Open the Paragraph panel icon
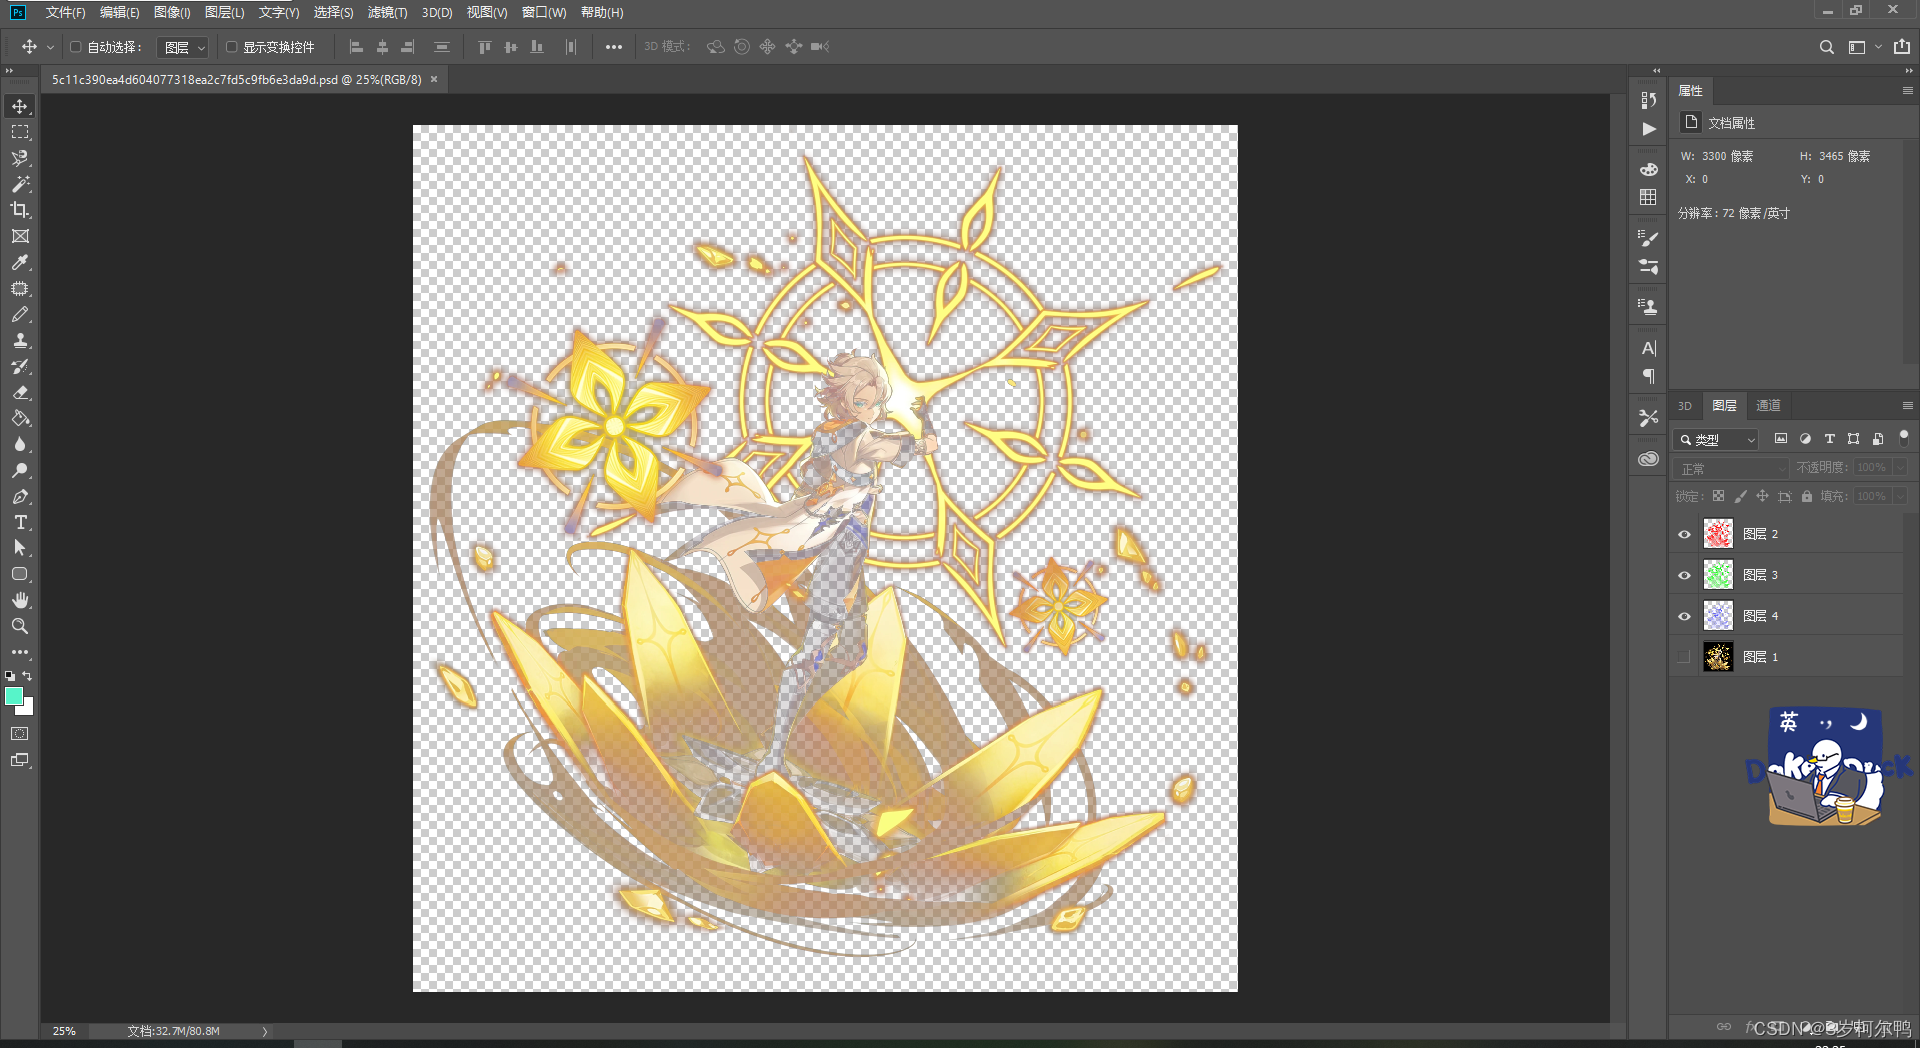The height and width of the screenshot is (1048, 1928). pyautogui.click(x=1649, y=376)
